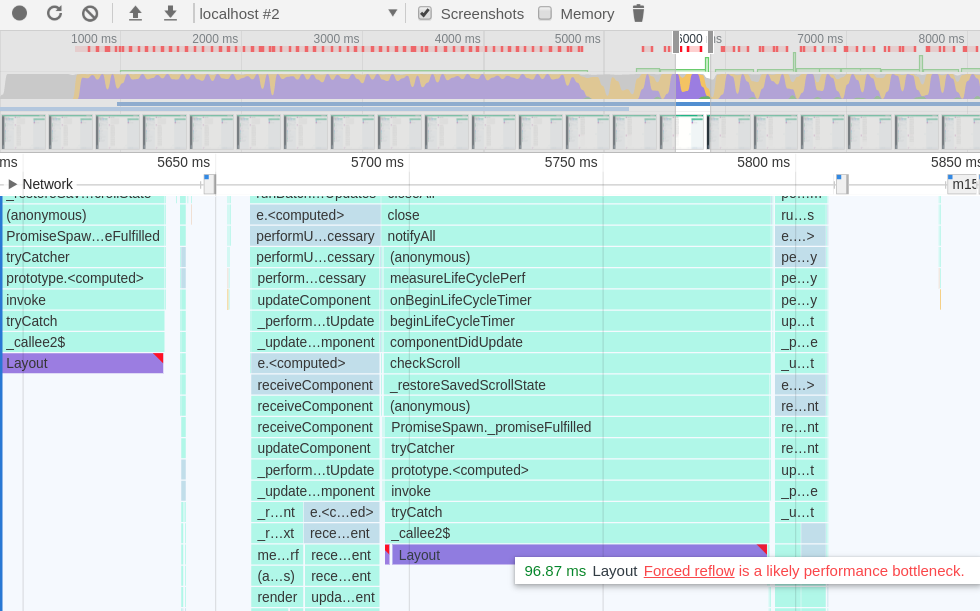Click the right overview selection handle
This screenshot has height=611, width=980.
coord(710,42)
